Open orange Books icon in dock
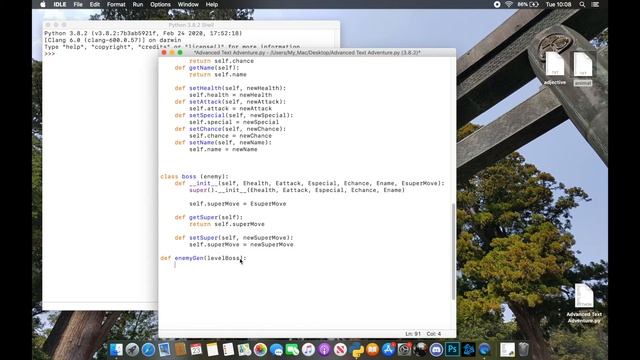The image size is (640, 360). coord(372,349)
